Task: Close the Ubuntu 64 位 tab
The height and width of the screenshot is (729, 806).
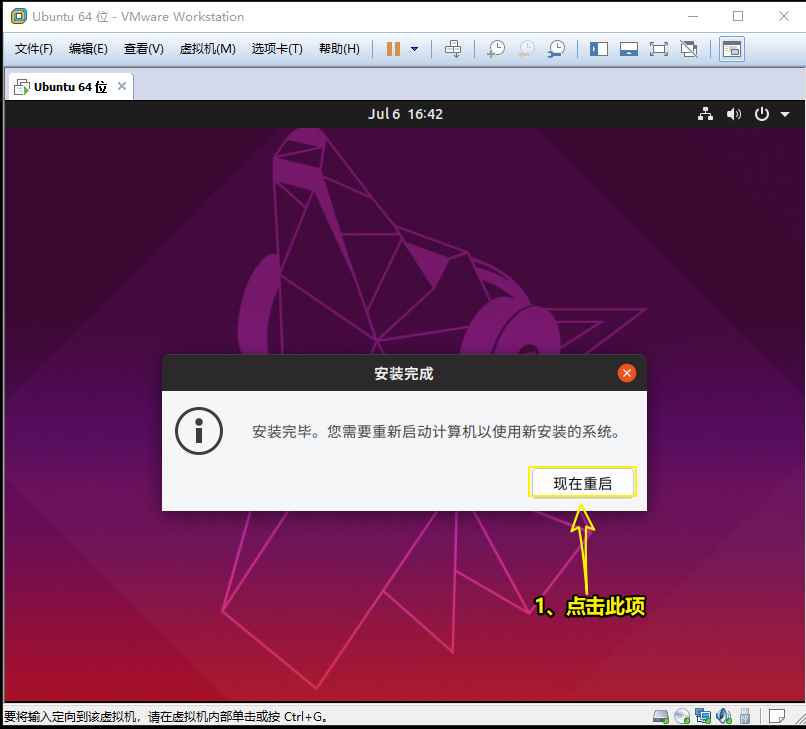Action: [x=122, y=86]
